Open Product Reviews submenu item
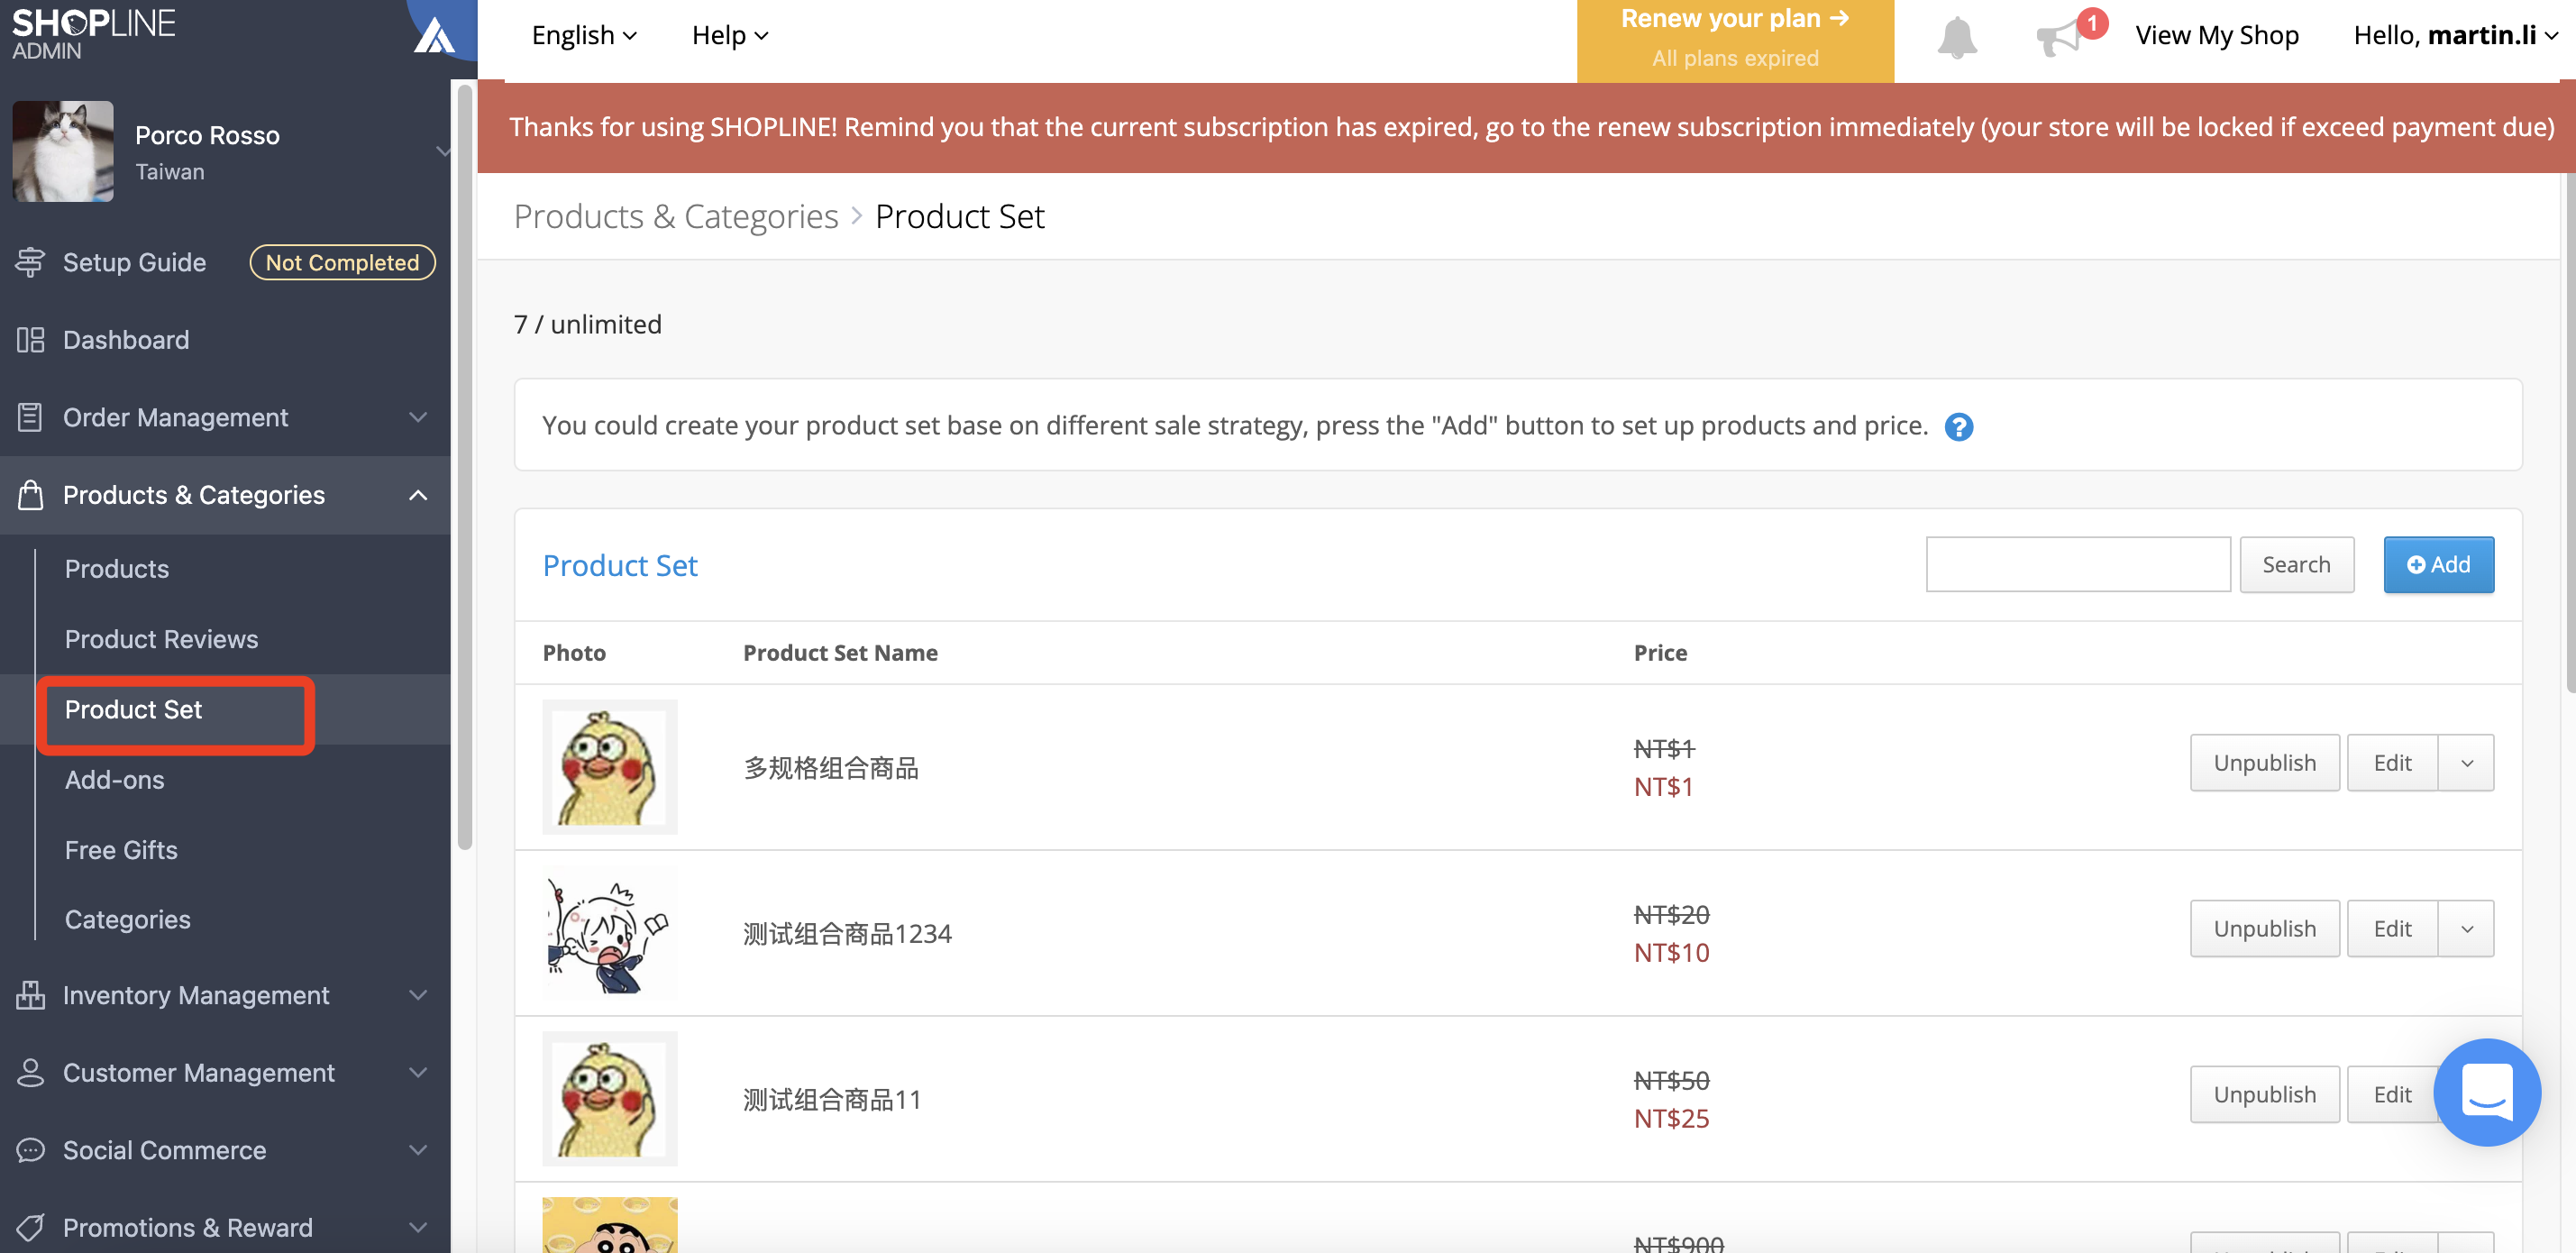Screen dimensions: 2576x1253 [x=161, y=639]
